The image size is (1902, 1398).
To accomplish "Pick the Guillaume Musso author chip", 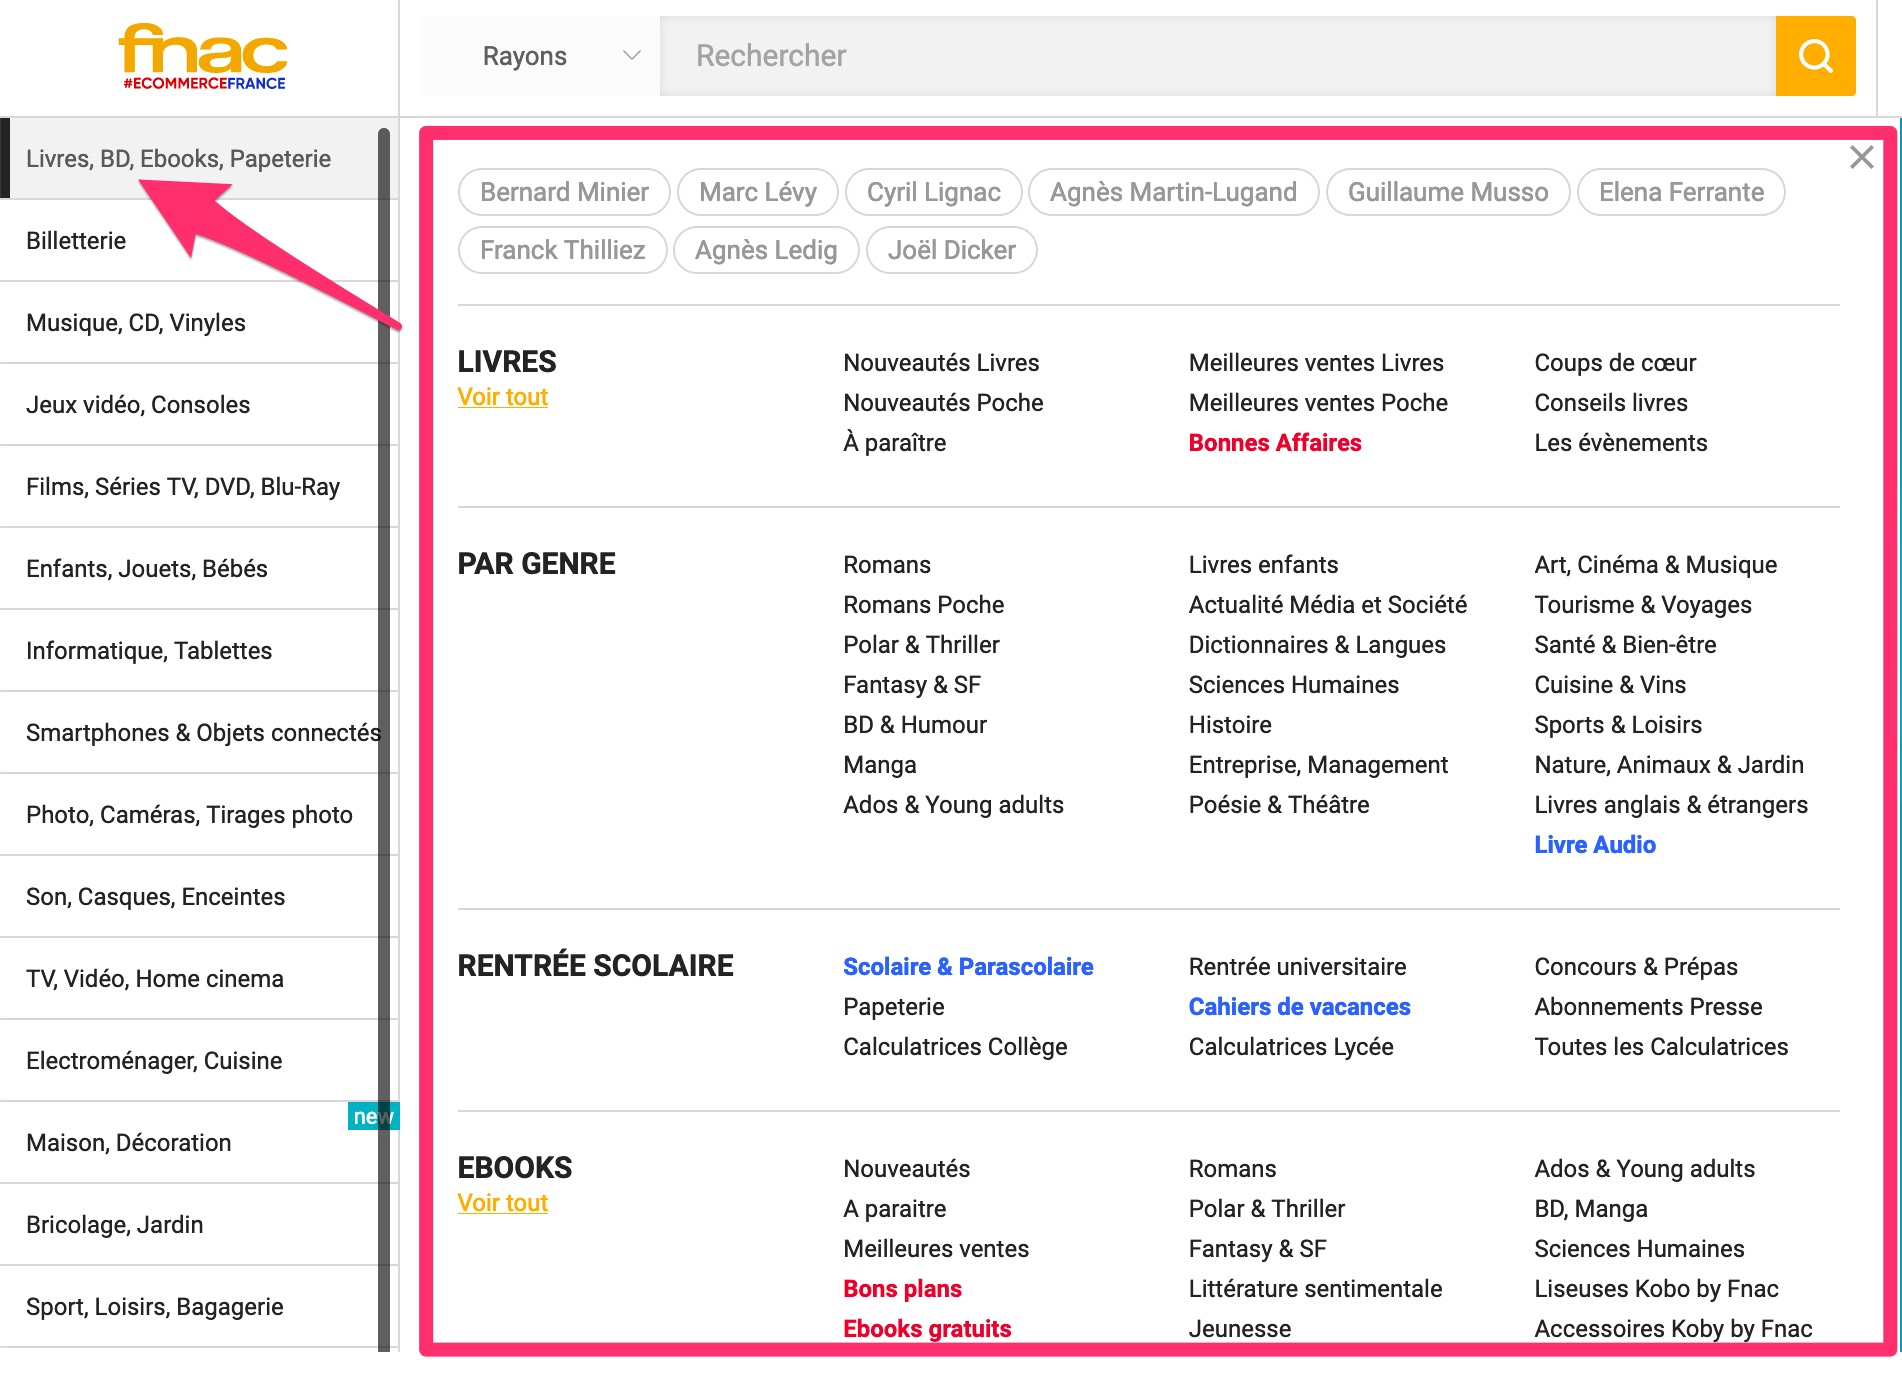I will (x=1447, y=192).
